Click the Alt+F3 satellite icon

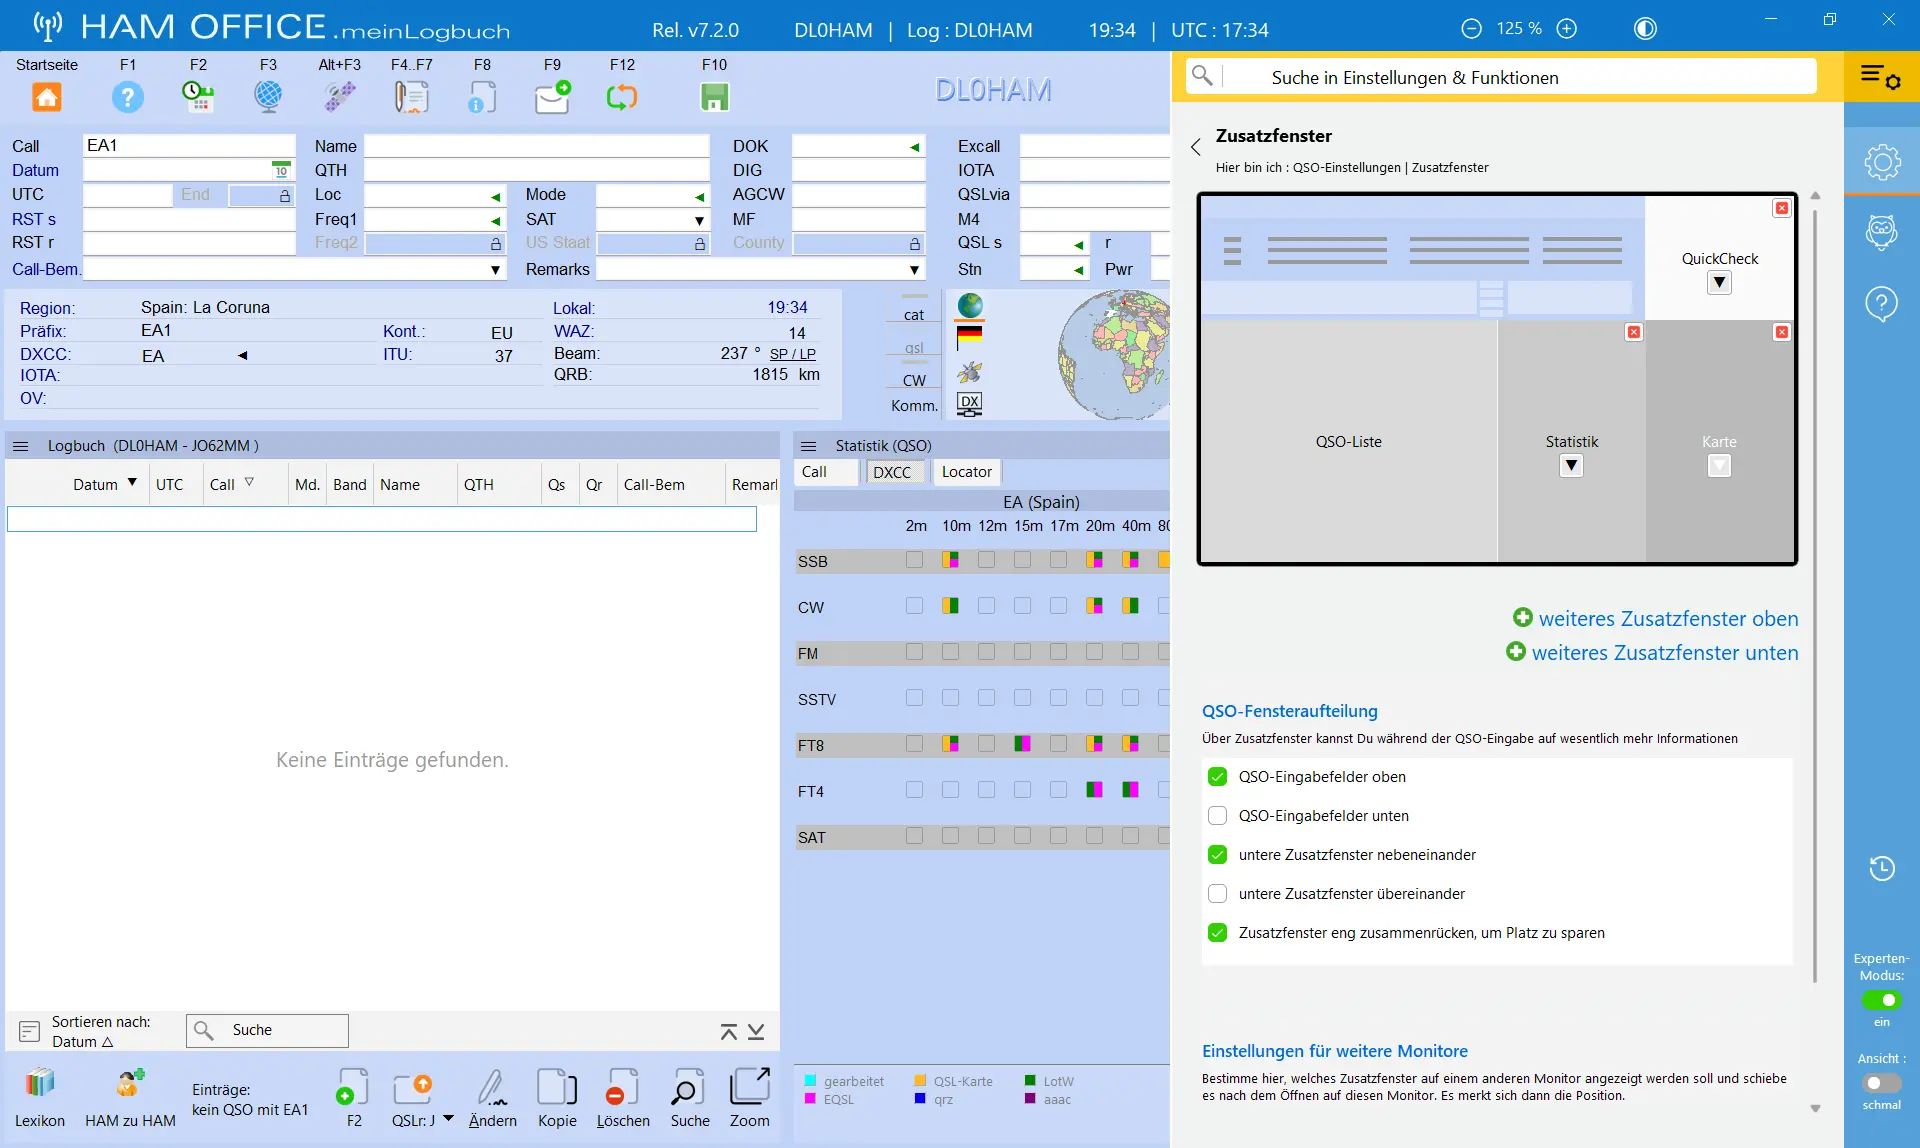(340, 97)
